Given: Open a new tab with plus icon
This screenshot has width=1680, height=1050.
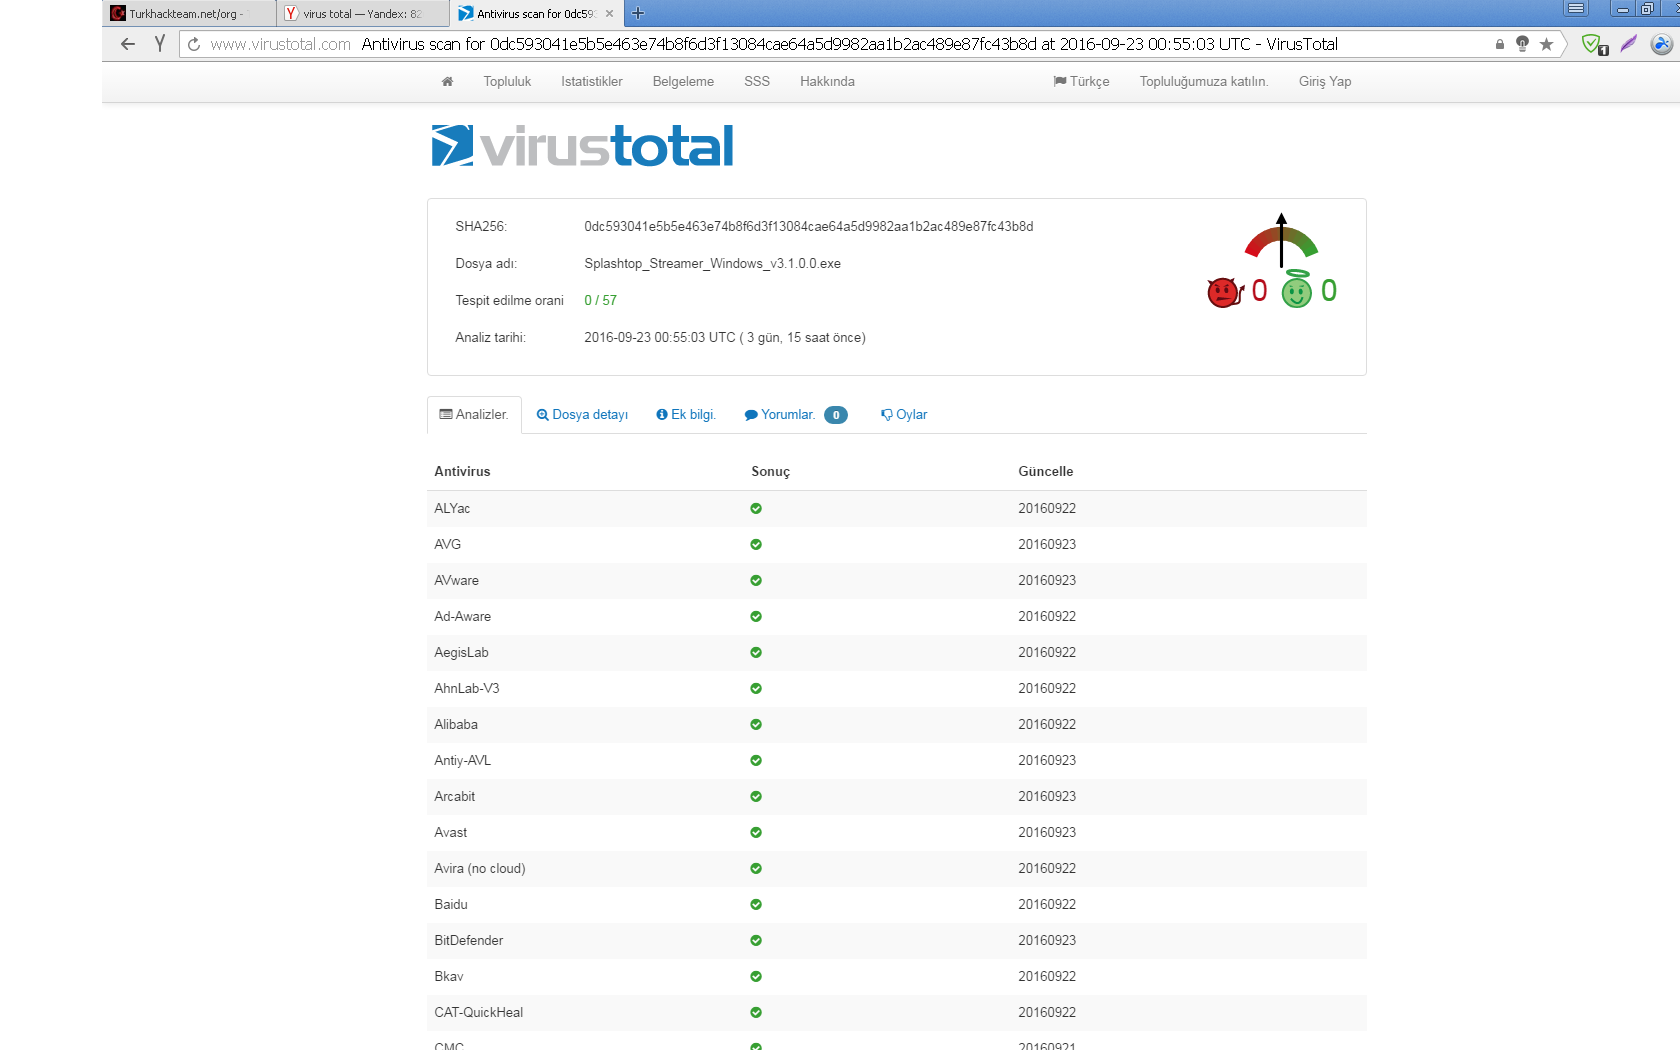Looking at the screenshot, I should click(638, 13).
